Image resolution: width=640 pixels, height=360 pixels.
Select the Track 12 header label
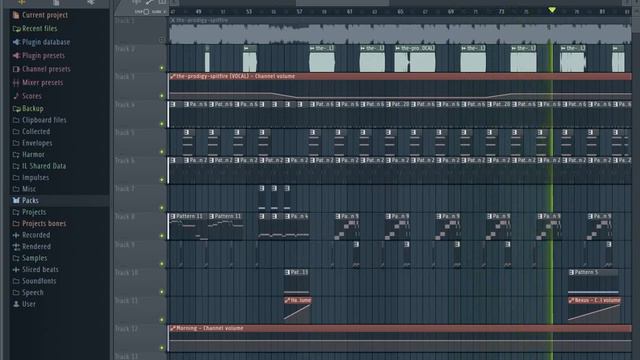127,329
